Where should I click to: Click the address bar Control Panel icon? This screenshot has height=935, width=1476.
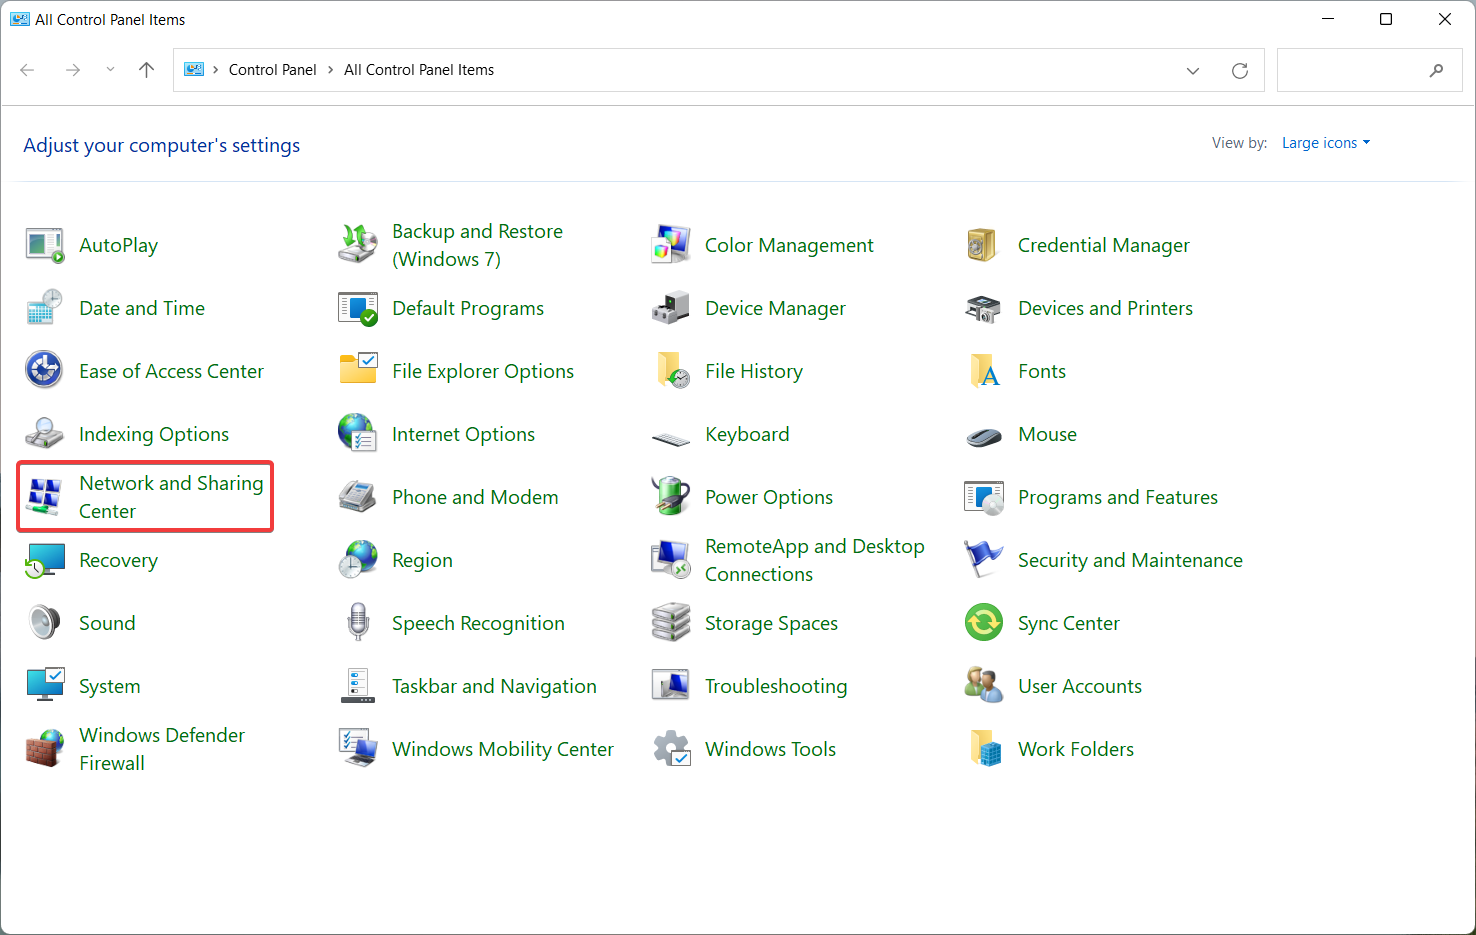tap(194, 70)
